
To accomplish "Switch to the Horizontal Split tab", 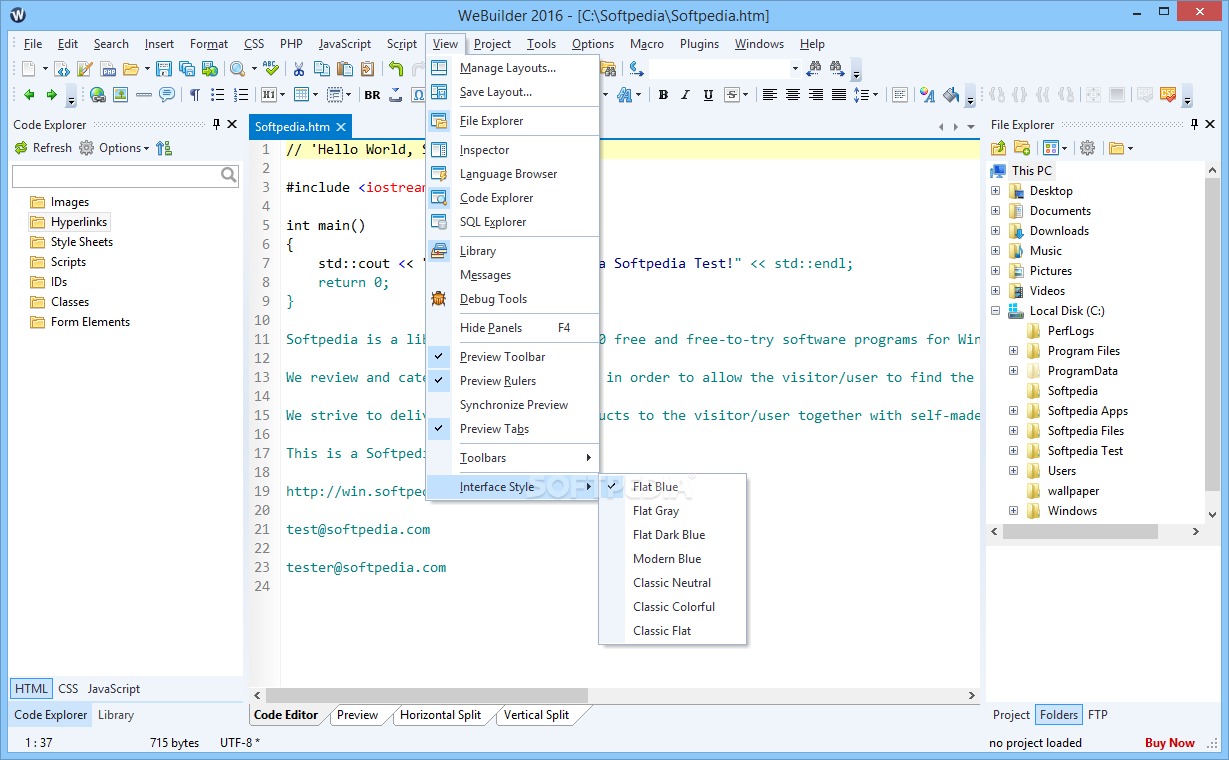I will 440,715.
